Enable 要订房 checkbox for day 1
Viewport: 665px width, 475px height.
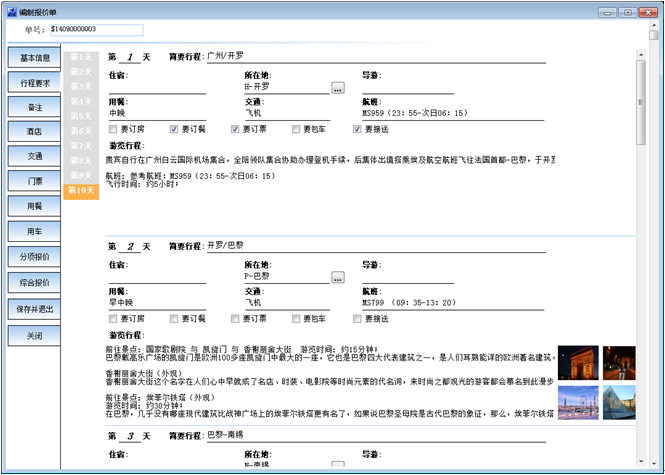[113, 129]
